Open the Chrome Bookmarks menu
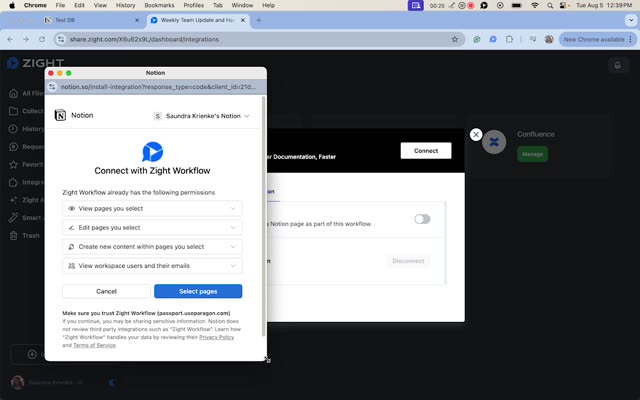 point(159,5)
